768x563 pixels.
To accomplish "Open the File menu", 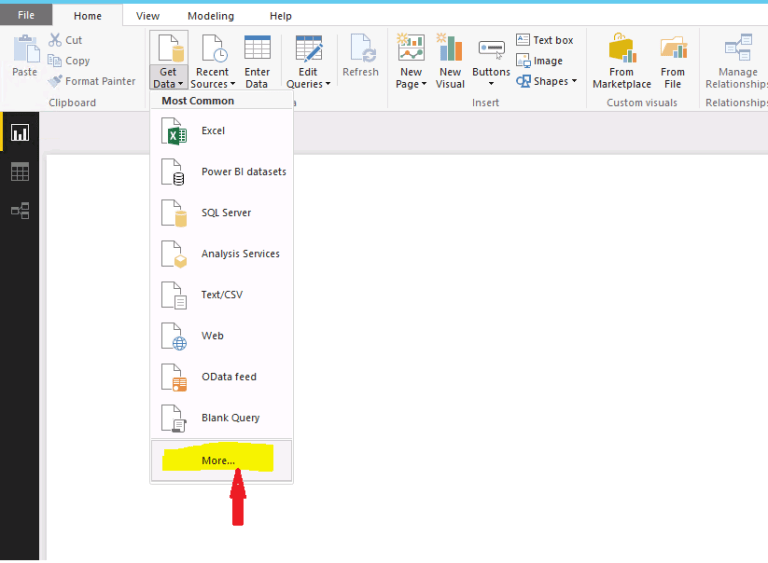I will click(26, 15).
